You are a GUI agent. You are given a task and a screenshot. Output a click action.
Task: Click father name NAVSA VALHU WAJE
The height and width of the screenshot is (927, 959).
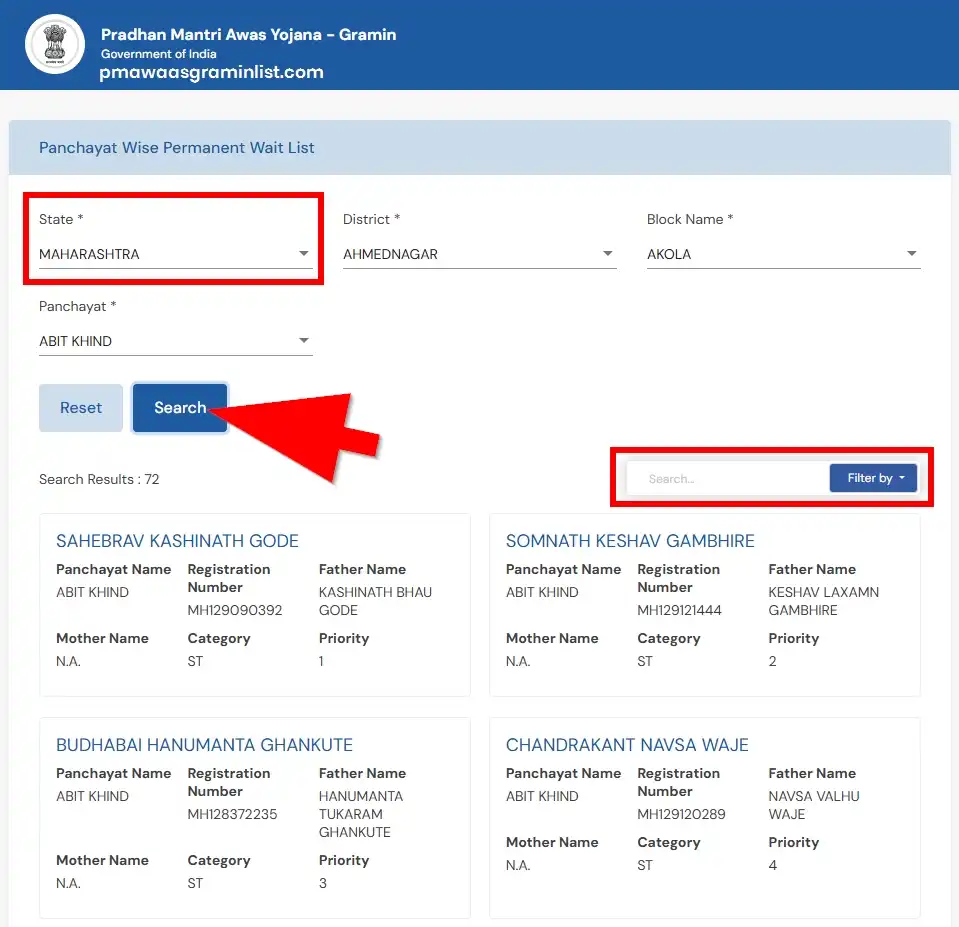tap(814, 805)
